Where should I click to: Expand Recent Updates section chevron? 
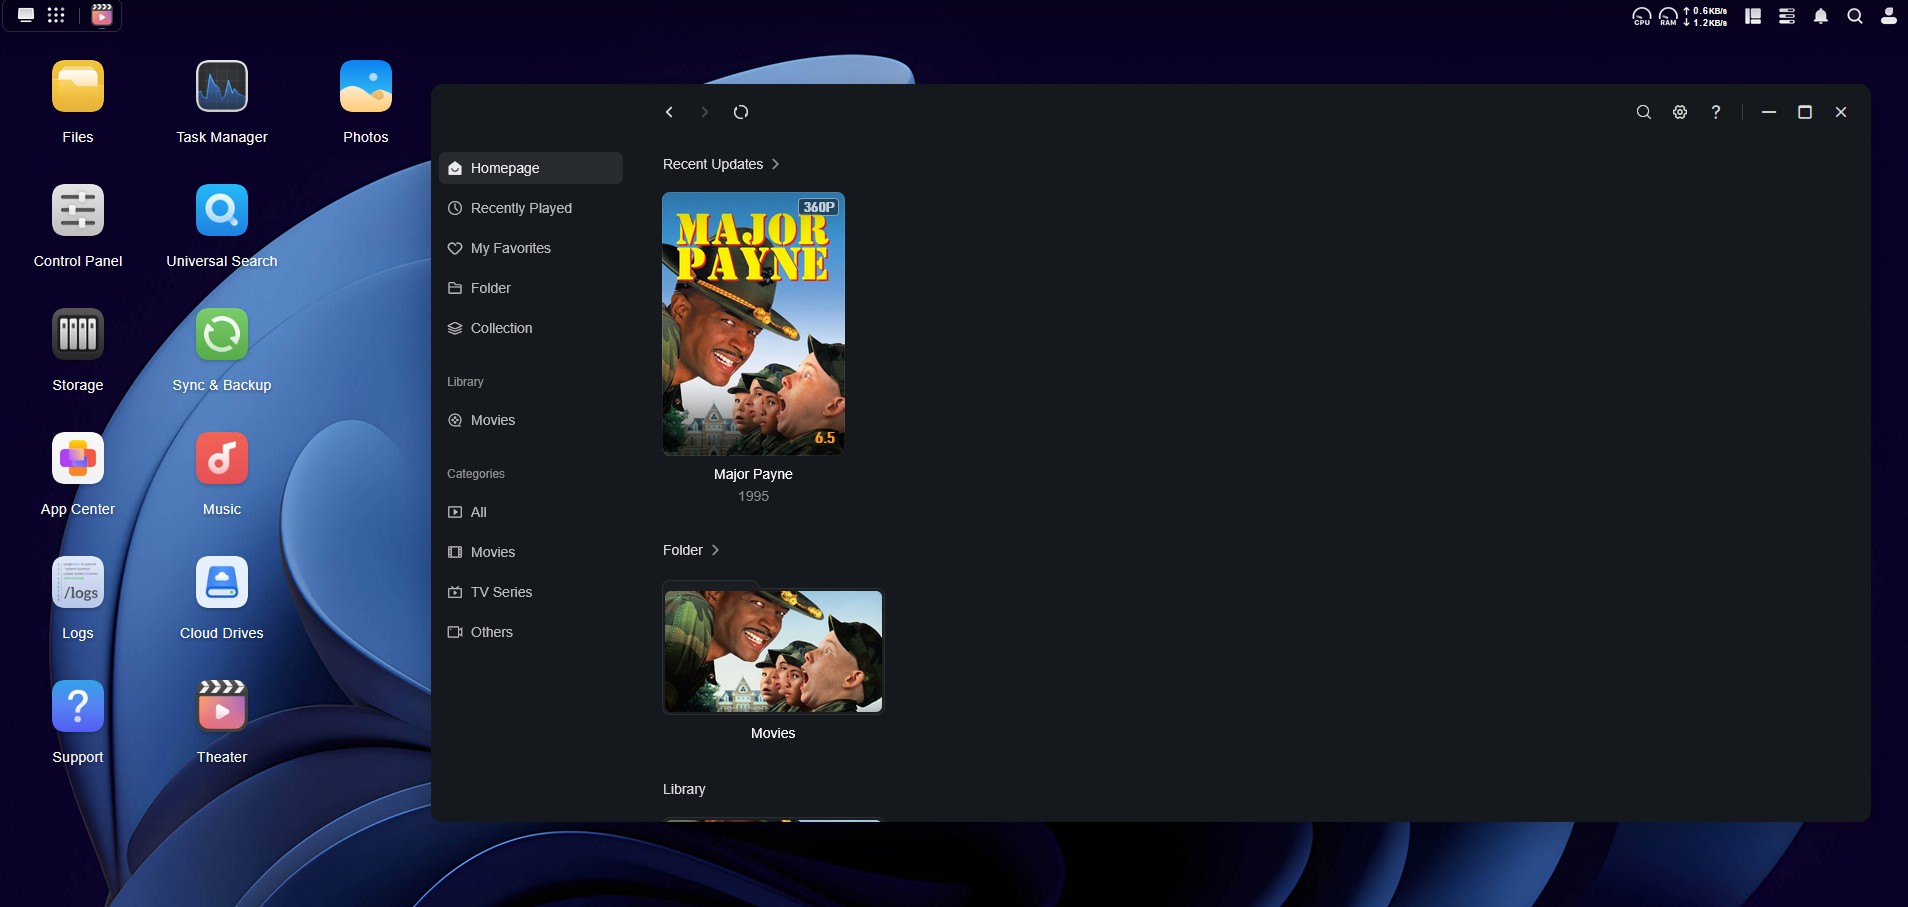click(x=775, y=164)
